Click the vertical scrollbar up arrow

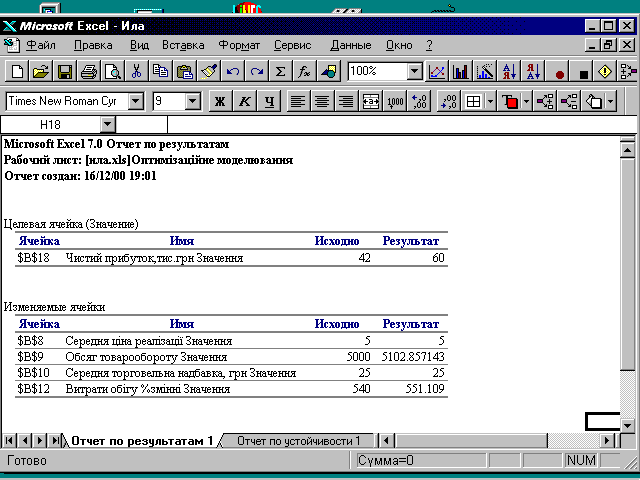628,150
